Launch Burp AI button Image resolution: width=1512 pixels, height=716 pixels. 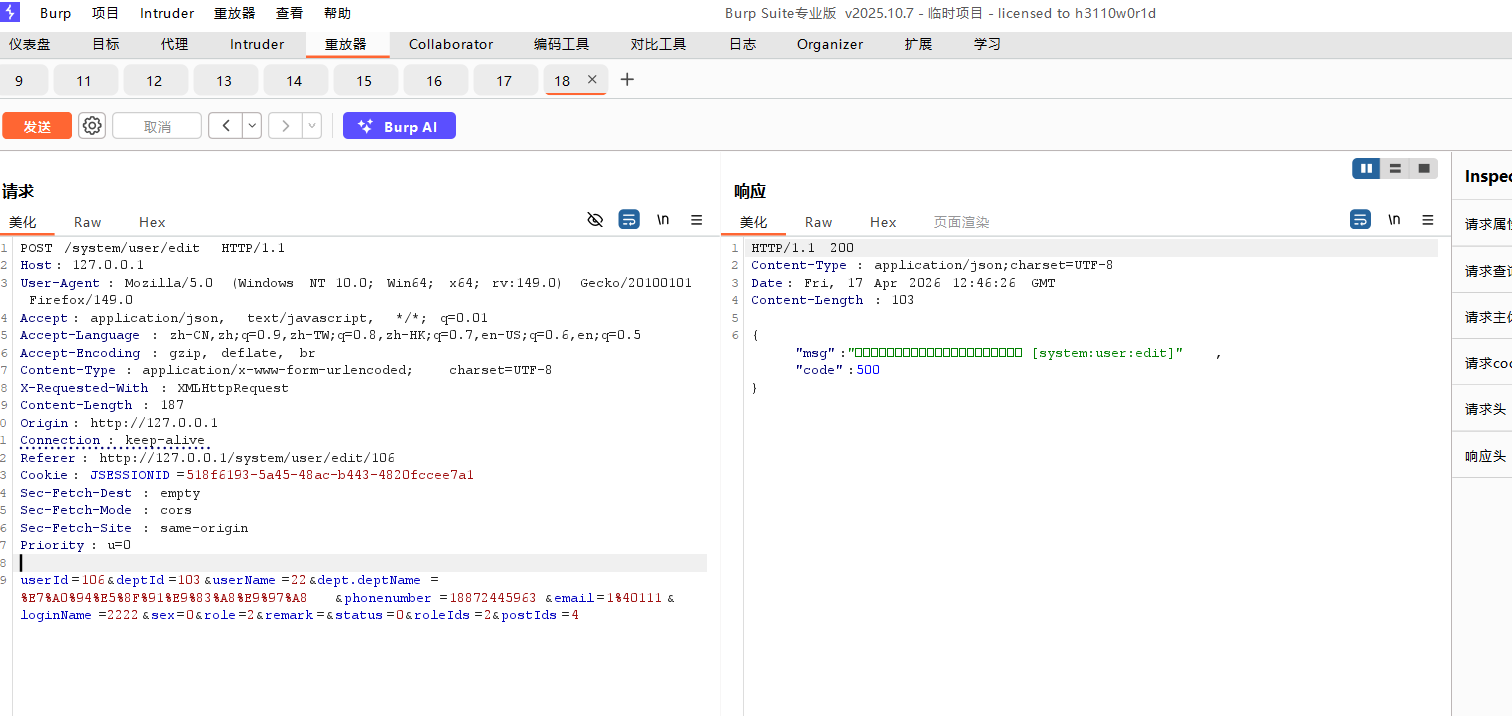pyautogui.click(x=399, y=126)
